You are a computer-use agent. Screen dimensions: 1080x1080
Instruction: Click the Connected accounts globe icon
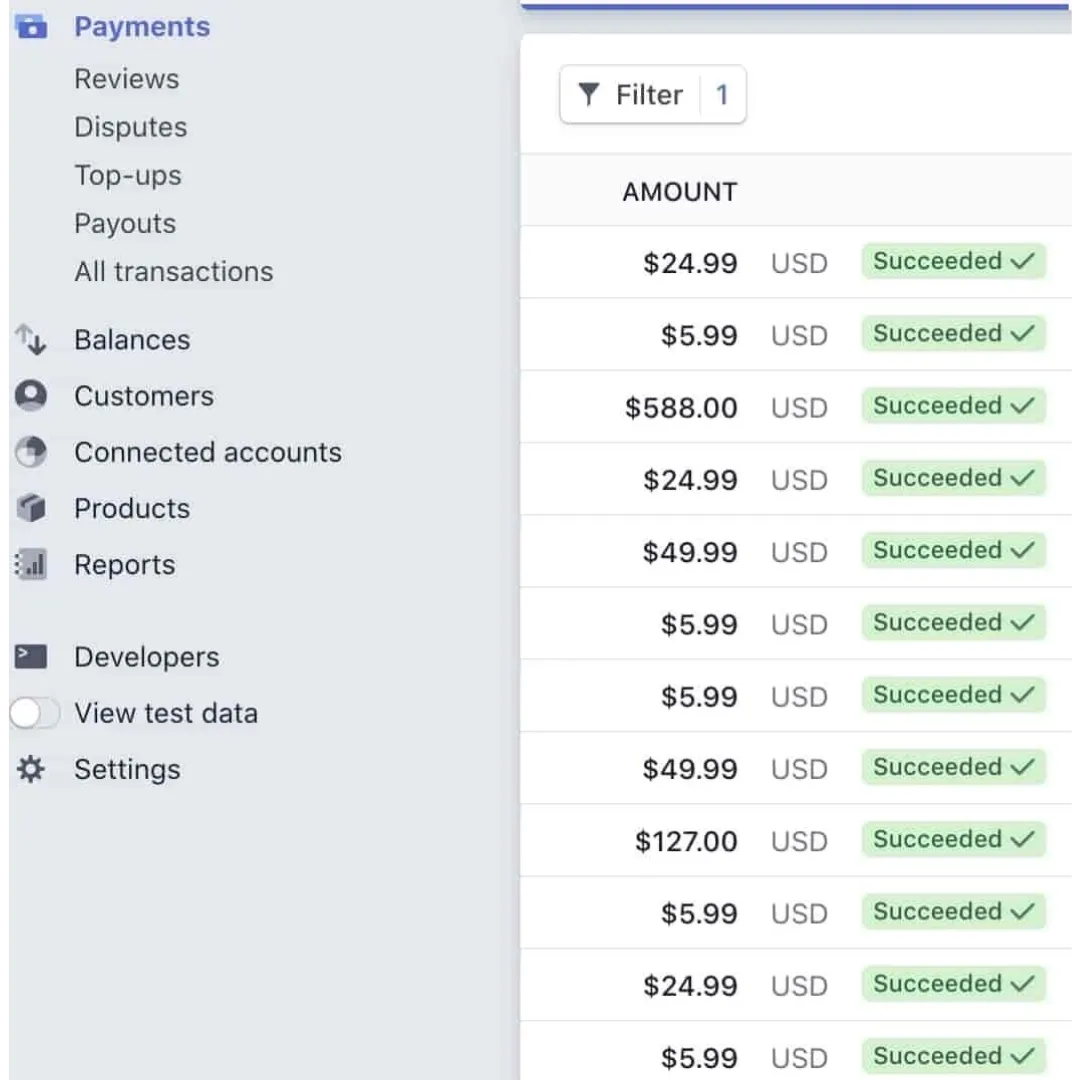(x=31, y=453)
